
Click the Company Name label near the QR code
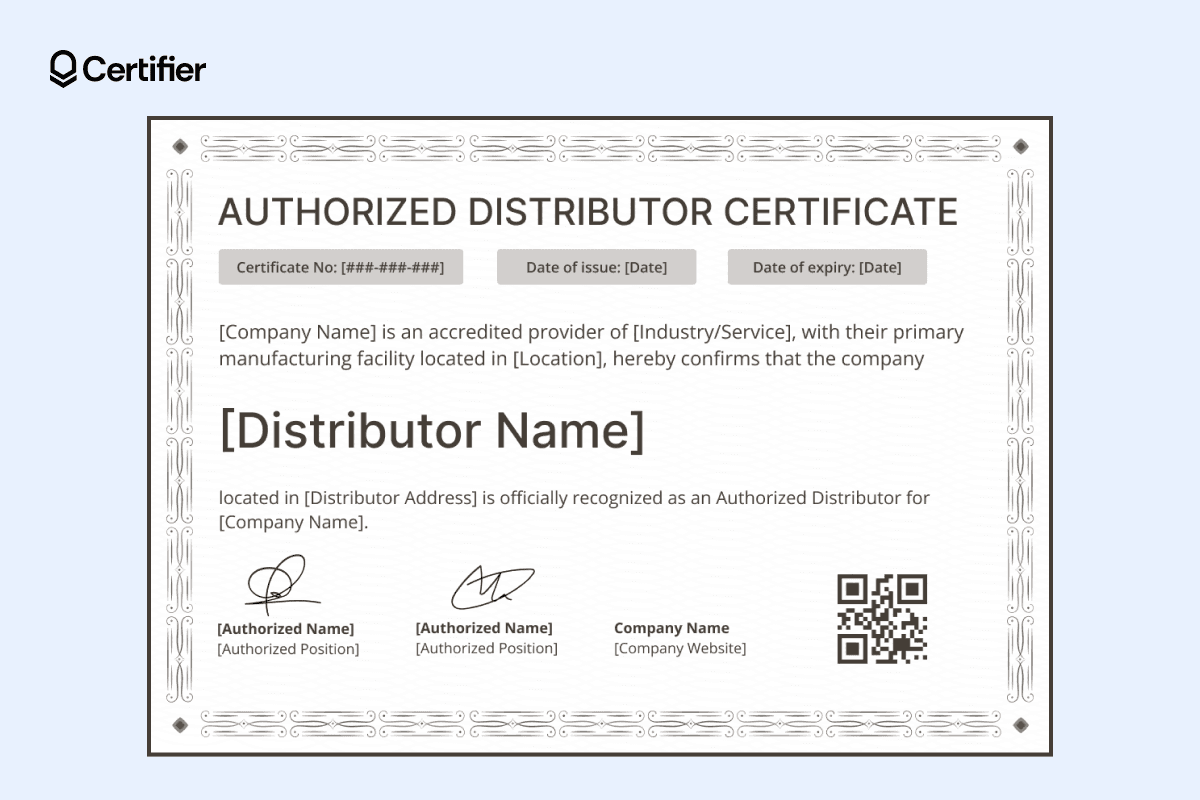(x=671, y=627)
